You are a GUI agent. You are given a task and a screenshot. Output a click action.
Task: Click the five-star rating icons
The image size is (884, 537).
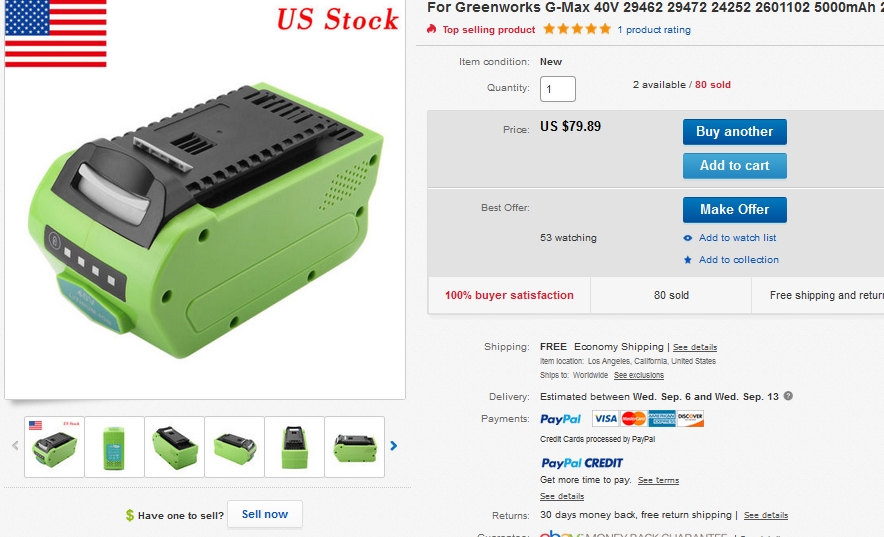pyautogui.click(x=577, y=29)
